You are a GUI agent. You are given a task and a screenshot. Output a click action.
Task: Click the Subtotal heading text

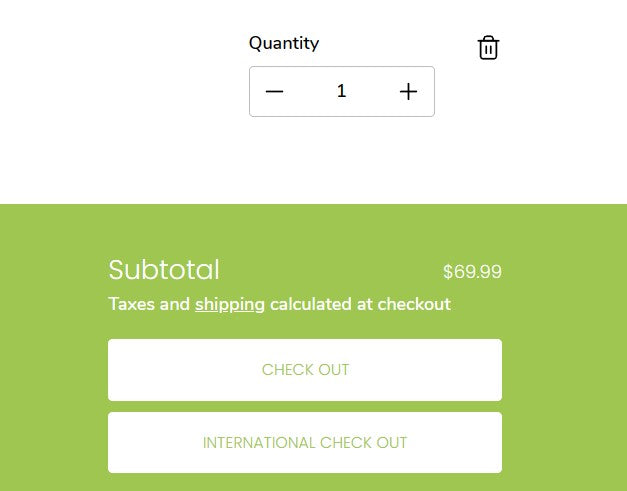(x=164, y=270)
